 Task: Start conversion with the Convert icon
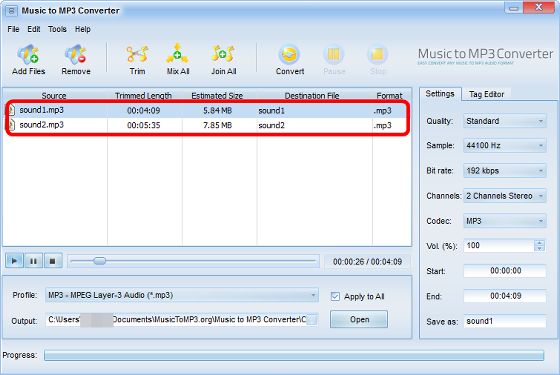tap(289, 55)
